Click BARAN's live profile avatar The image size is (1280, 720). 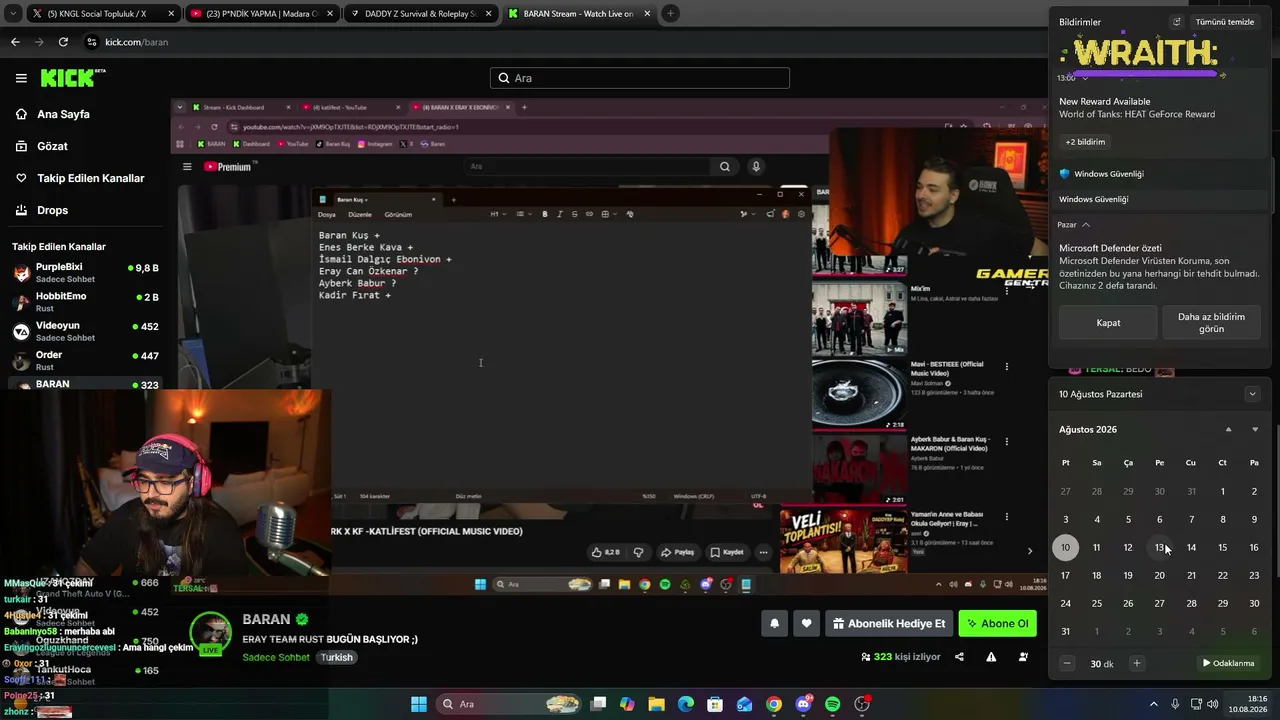click(211, 634)
